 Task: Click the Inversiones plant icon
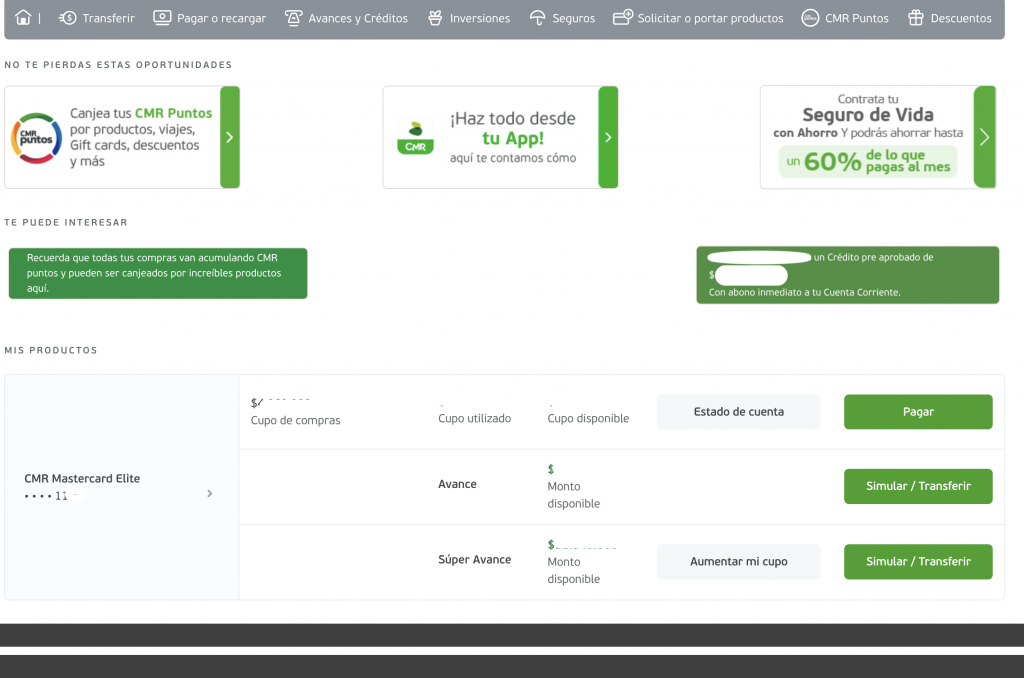tap(435, 18)
